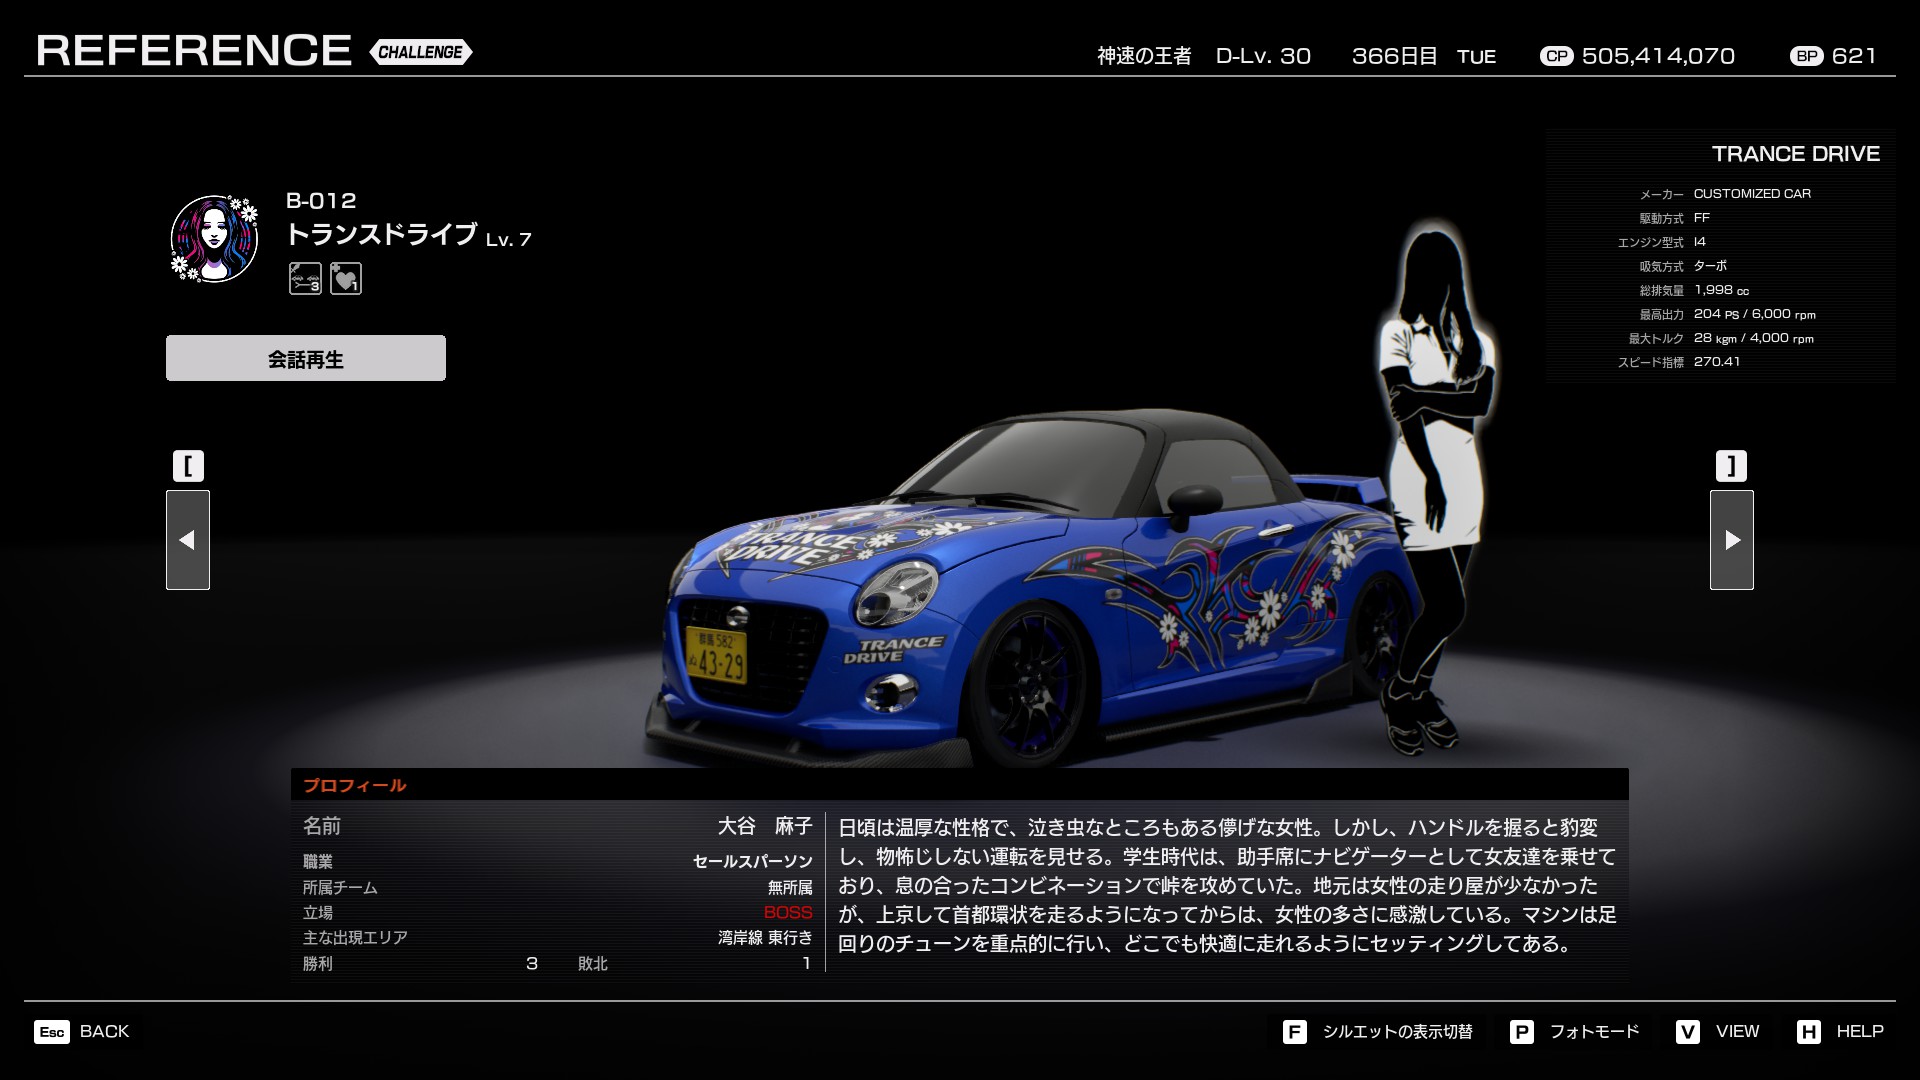Click the CHALLENGE tag next to REFERENCE
Screen dimensions: 1920x1080
click(420, 52)
